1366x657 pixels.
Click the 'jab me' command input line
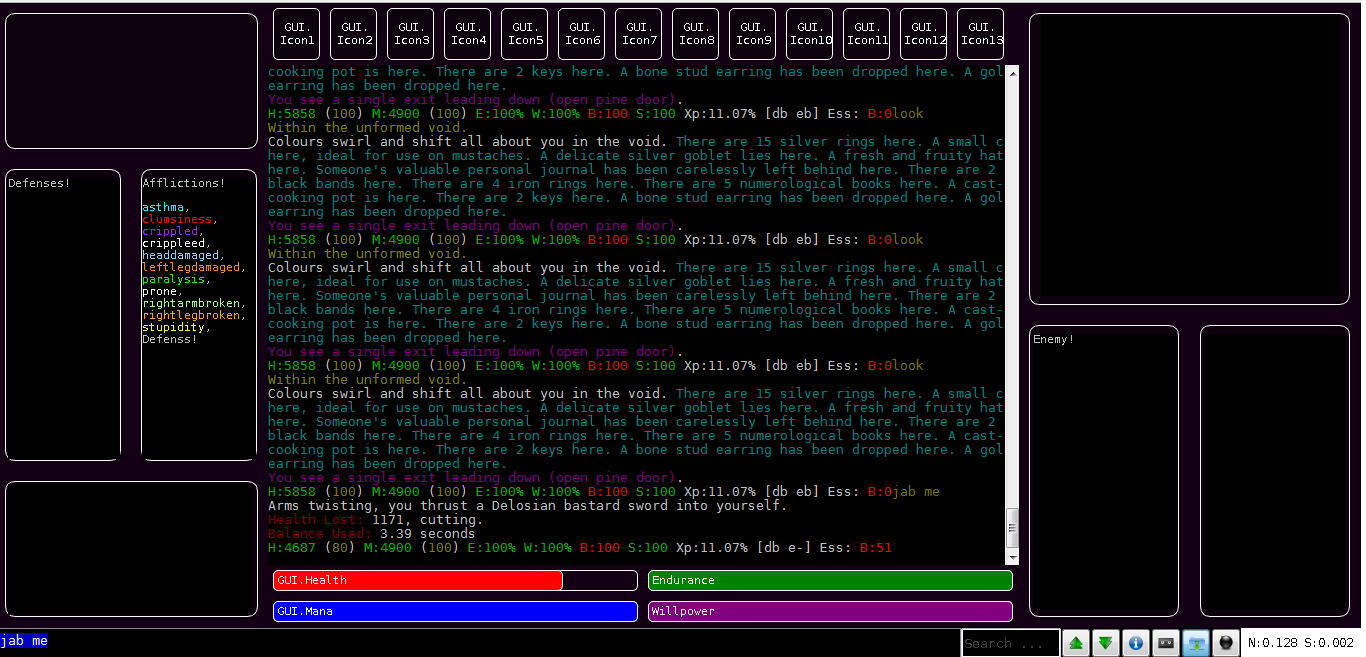point(480,641)
